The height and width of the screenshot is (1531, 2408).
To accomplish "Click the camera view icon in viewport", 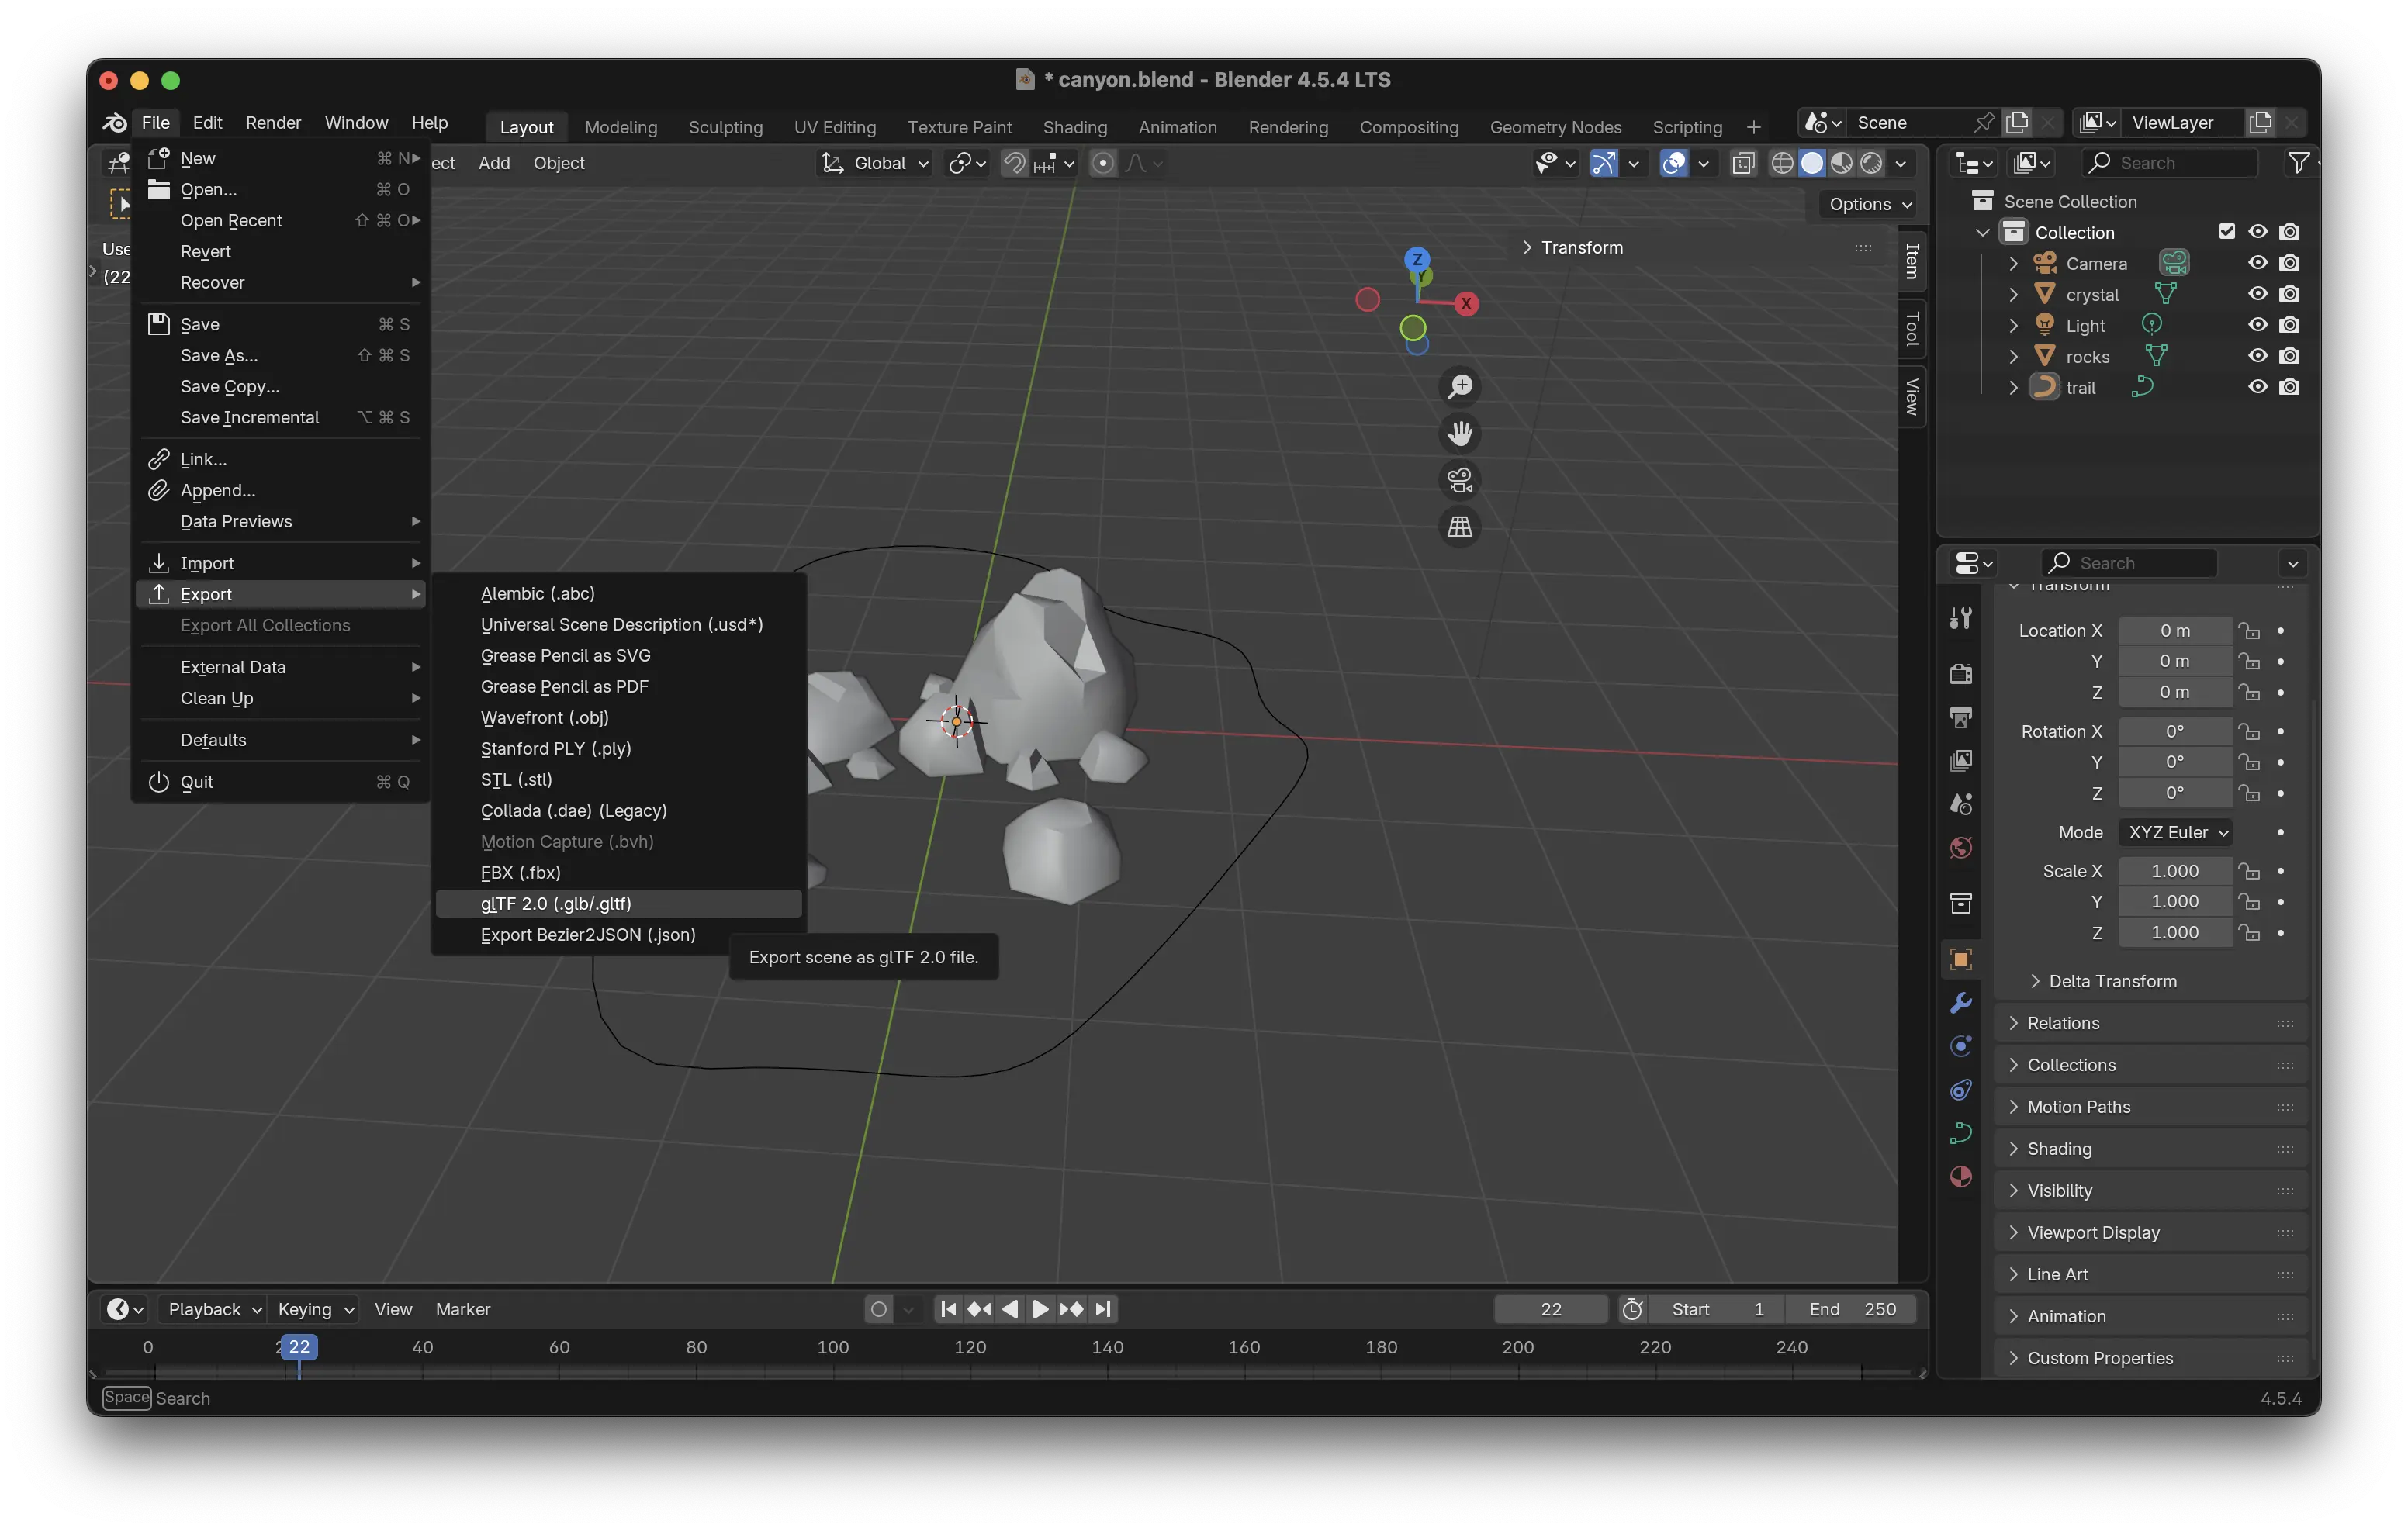I will (x=1459, y=480).
